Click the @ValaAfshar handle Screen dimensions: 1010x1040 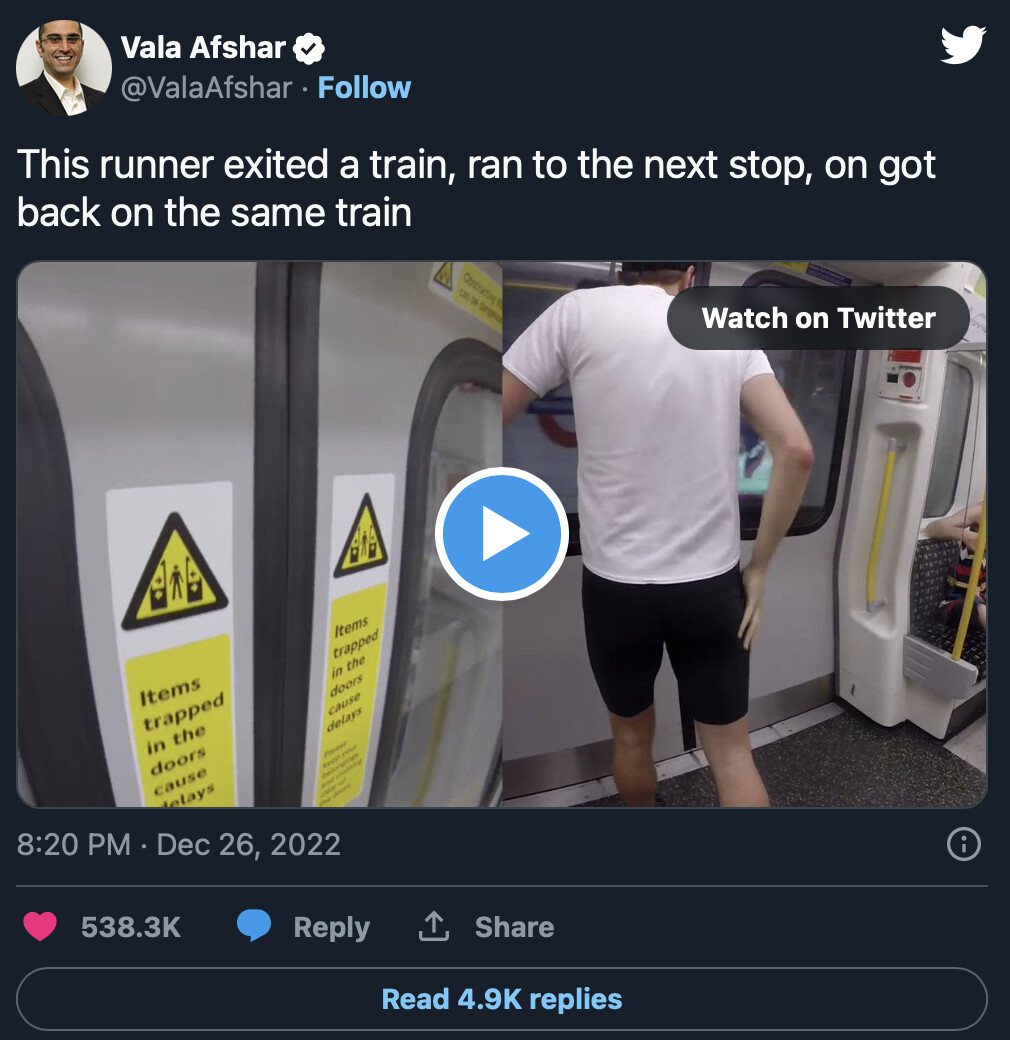tap(206, 88)
